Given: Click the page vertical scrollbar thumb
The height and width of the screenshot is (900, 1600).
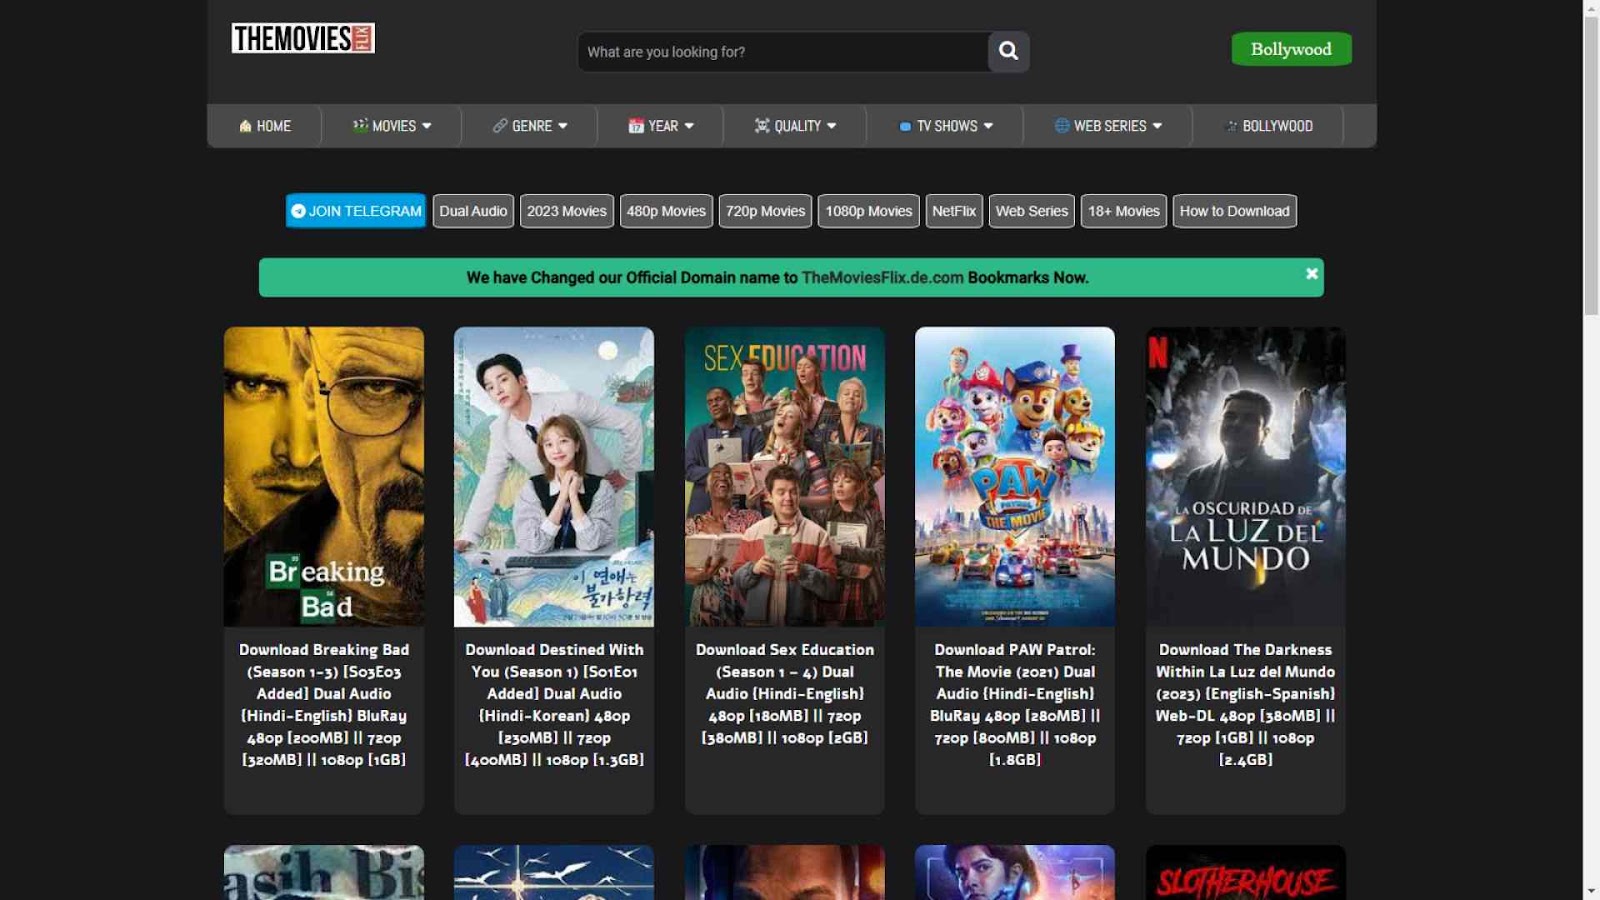Looking at the screenshot, I should pyautogui.click(x=1591, y=166).
